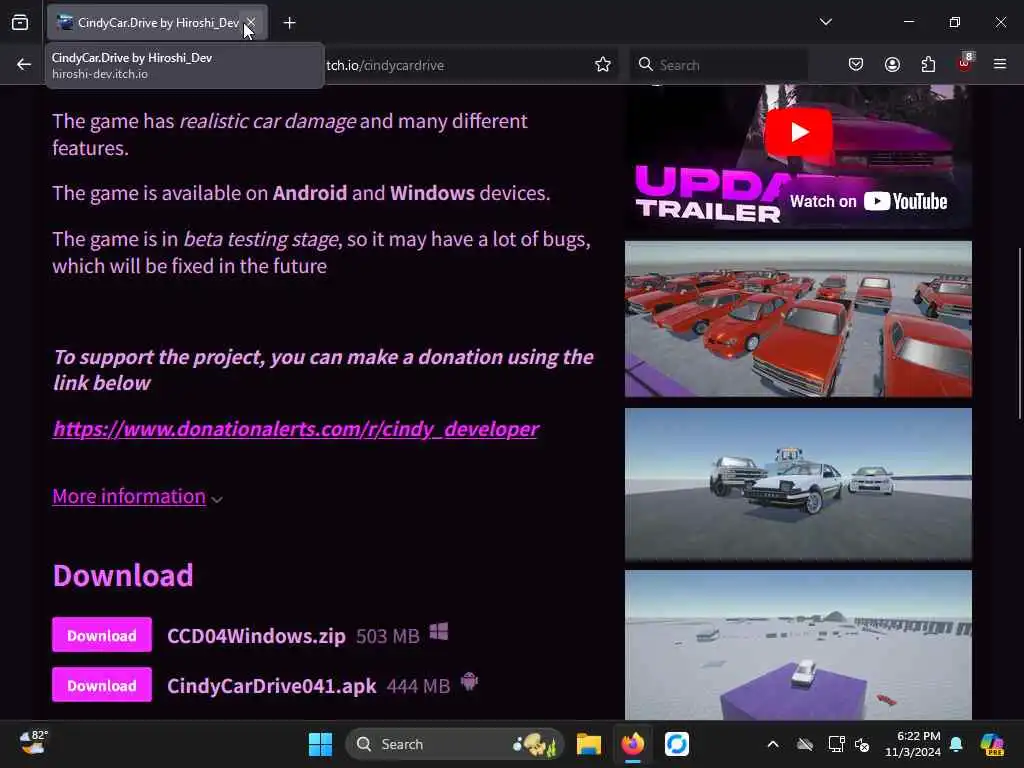Open the clock showing 6:22 PM
This screenshot has width=1024, height=768.
click(x=912, y=744)
